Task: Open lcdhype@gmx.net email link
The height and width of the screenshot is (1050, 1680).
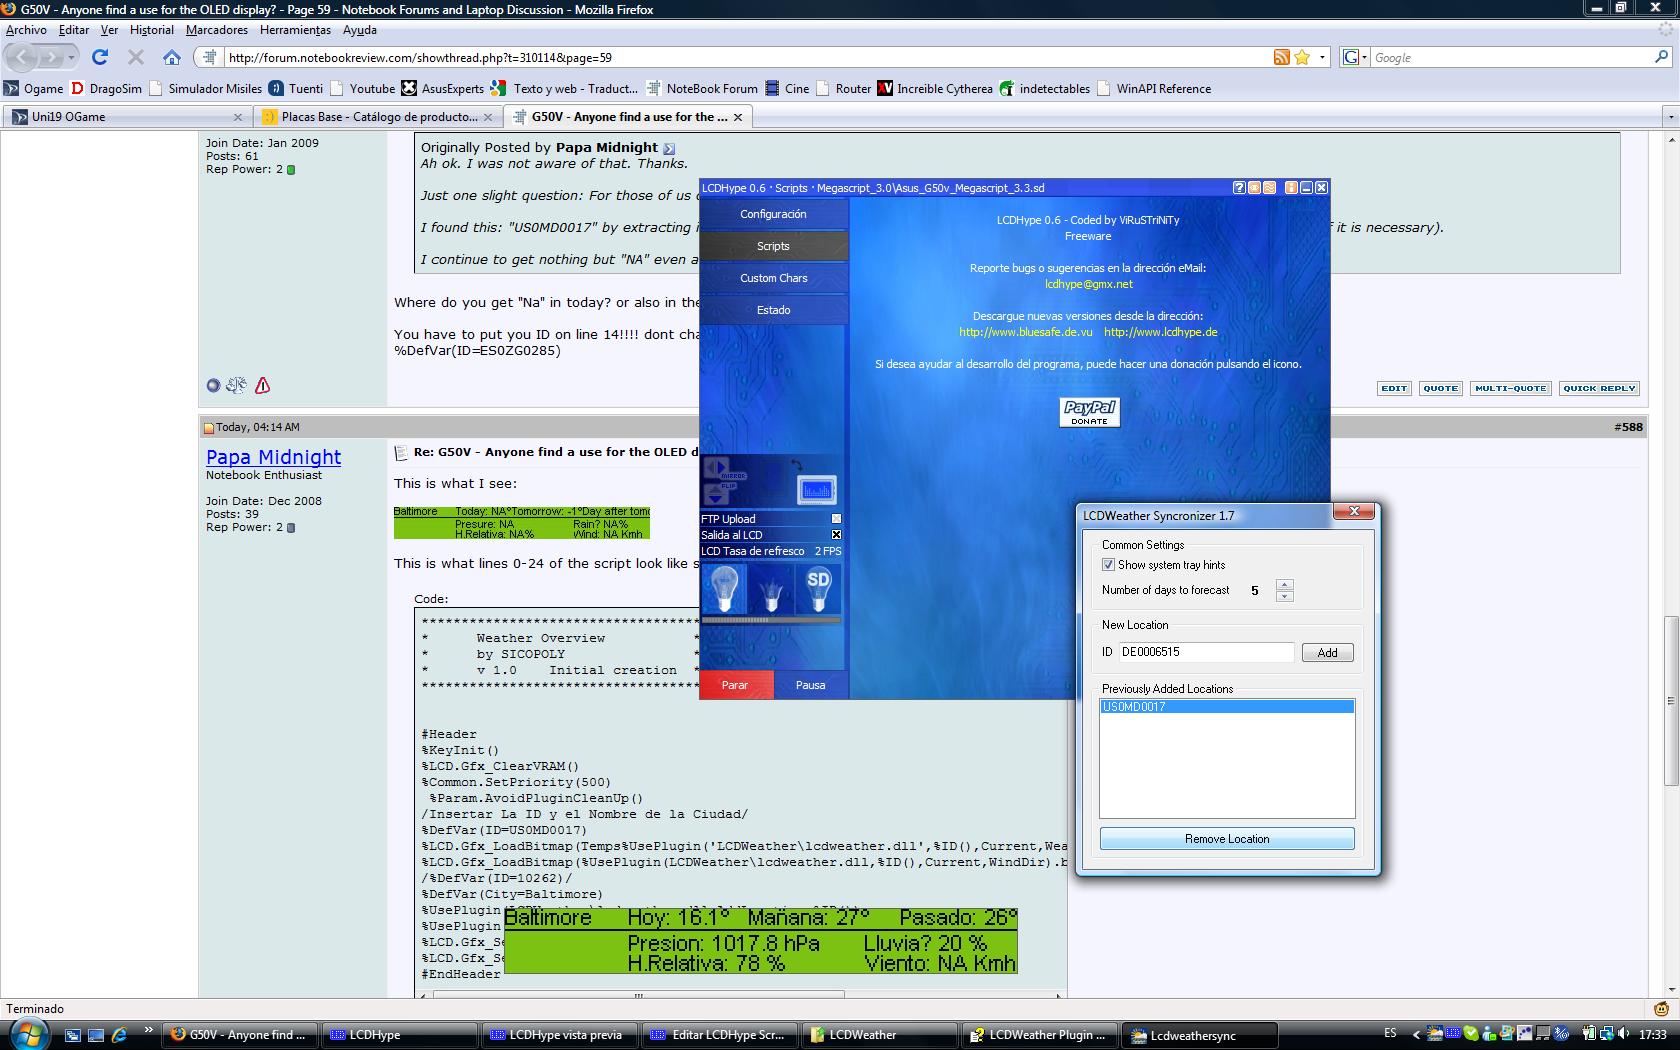Action: click(1088, 284)
